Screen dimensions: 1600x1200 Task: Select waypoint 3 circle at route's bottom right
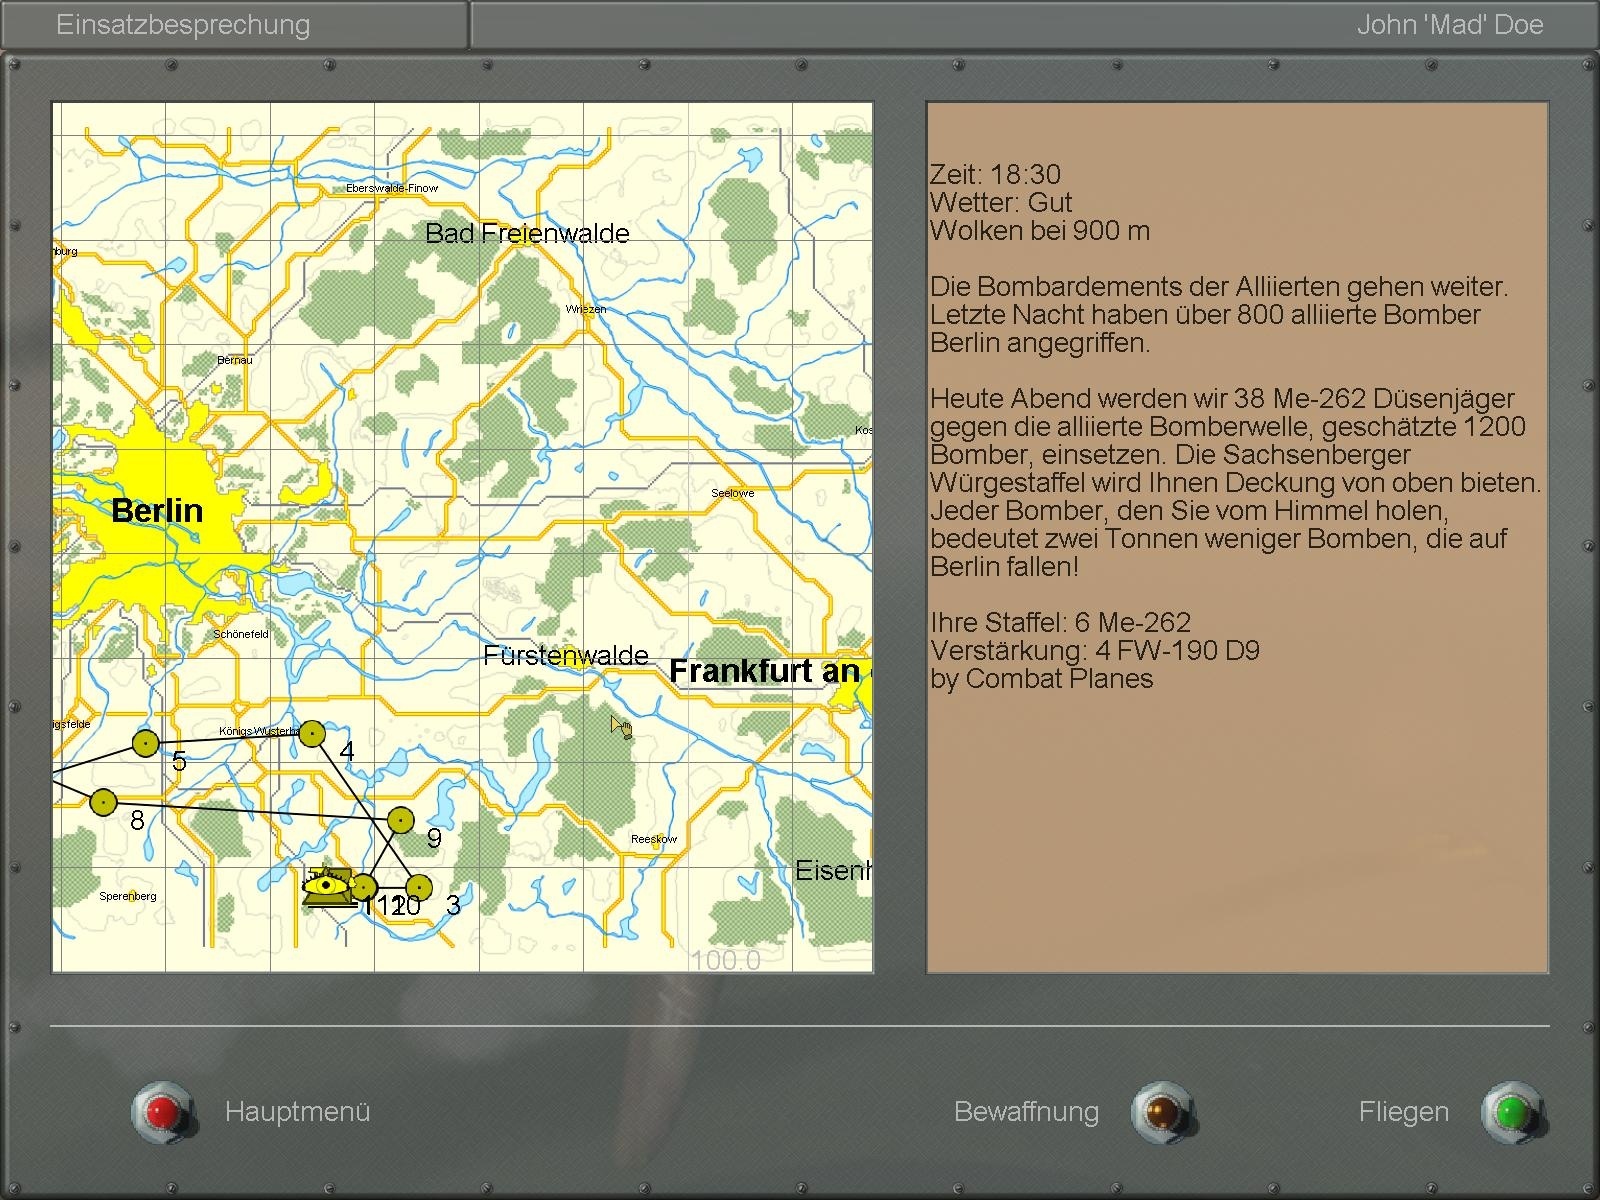419,887
